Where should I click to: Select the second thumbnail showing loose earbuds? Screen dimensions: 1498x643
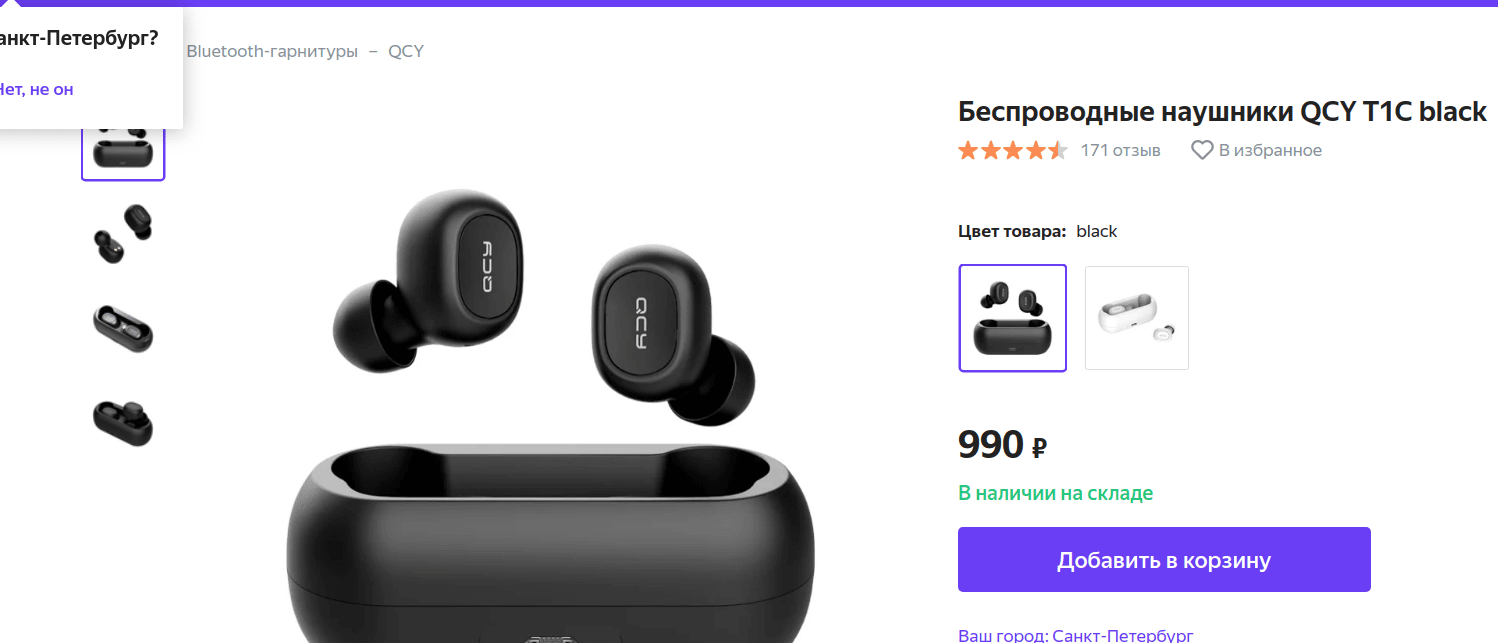123,234
